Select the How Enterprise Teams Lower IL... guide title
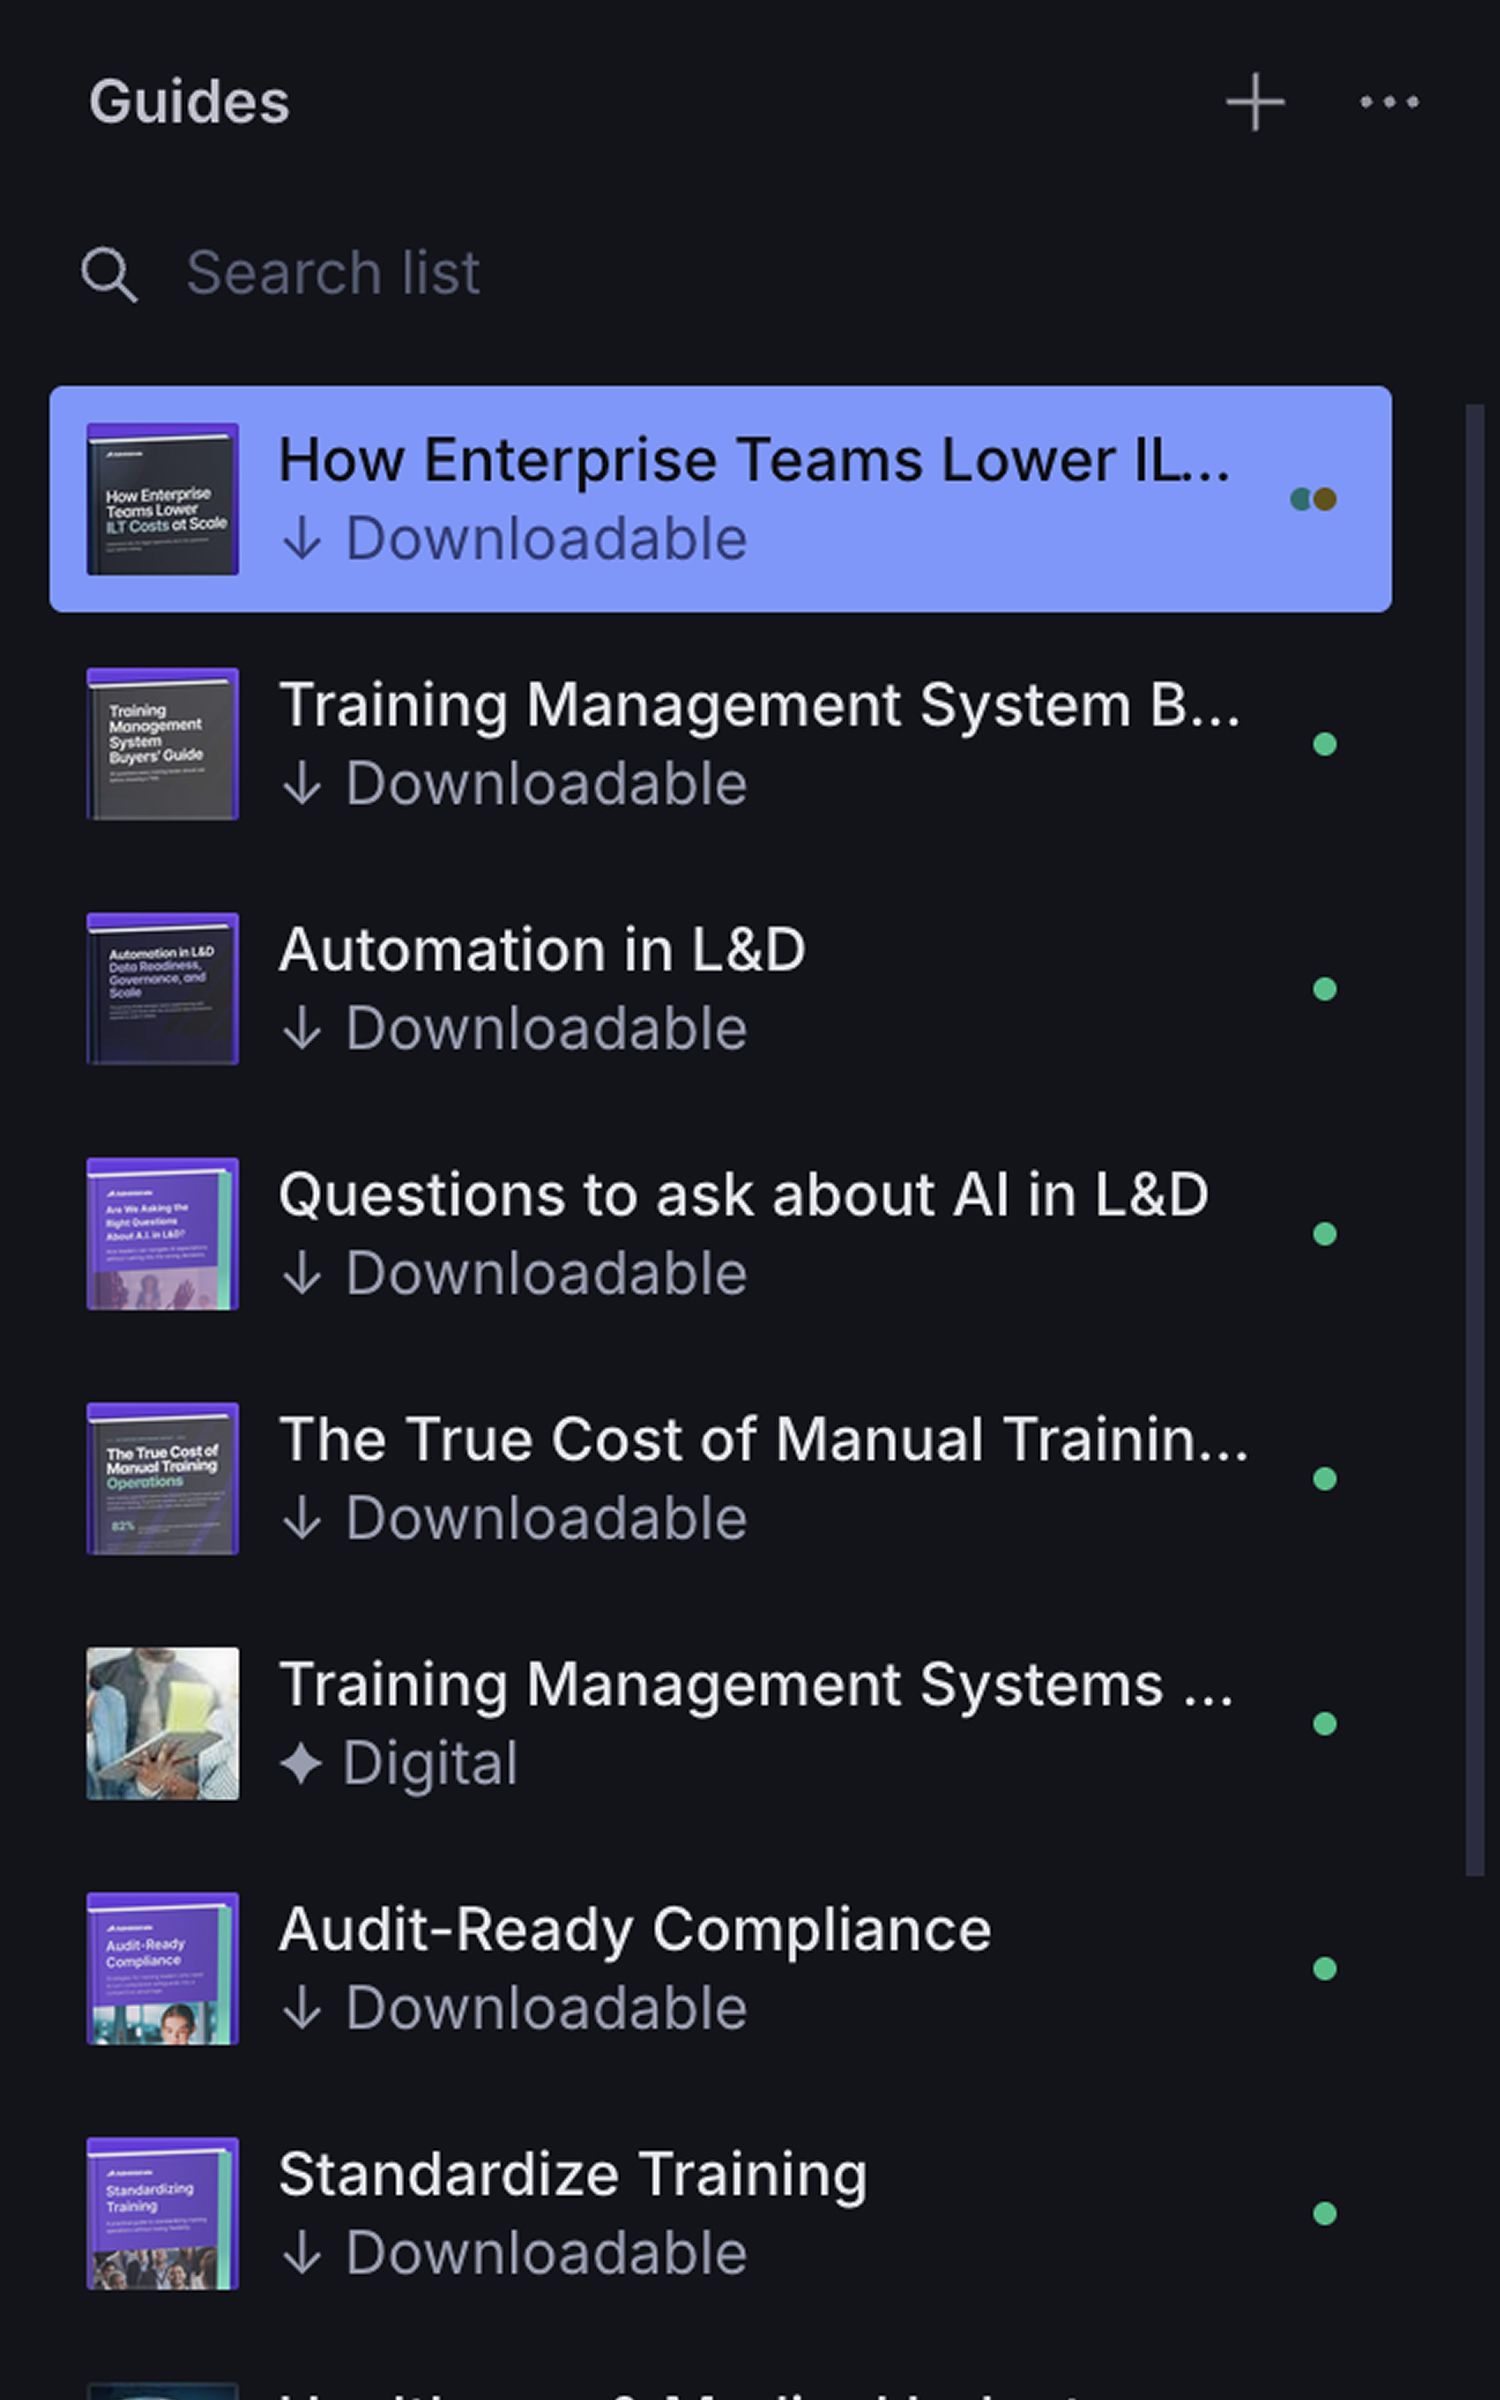 pyautogui.click(x=754, y=460)
